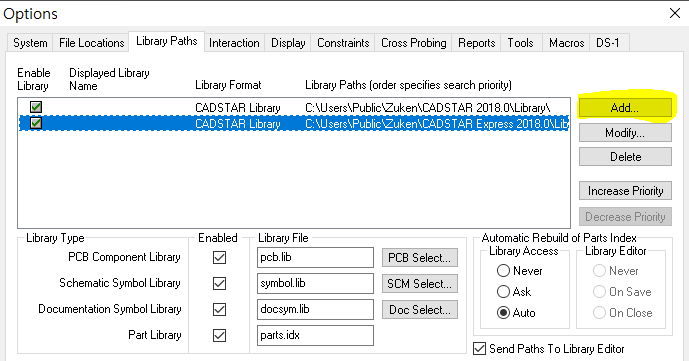This screenshot has width=689, height=361.
Task: Select the DS-1 tab
Action: [608, 43]
